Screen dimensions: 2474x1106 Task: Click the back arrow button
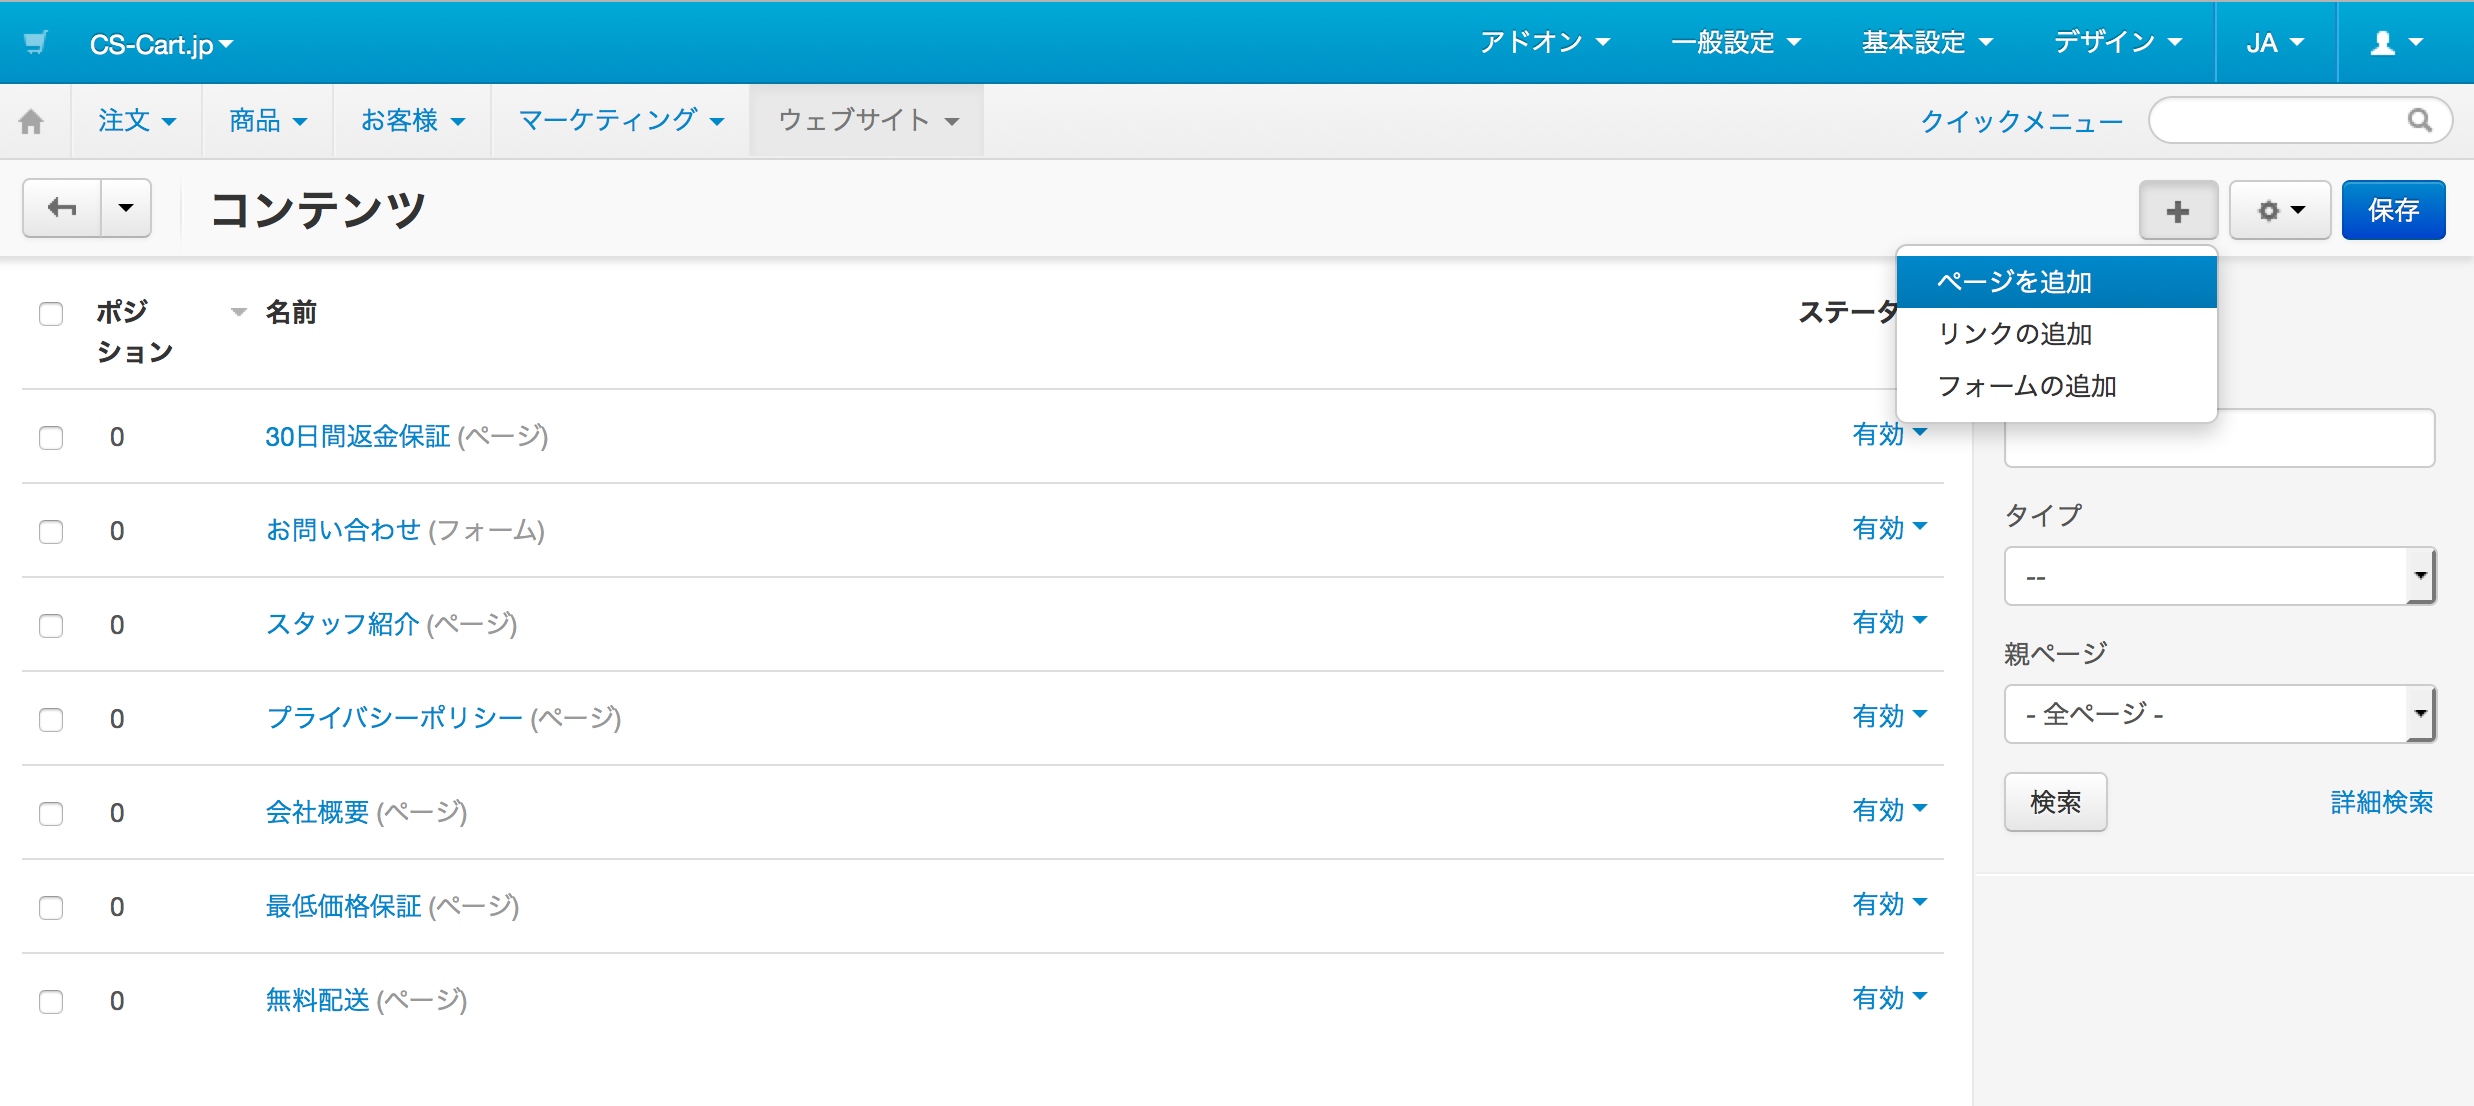[63, 208]
